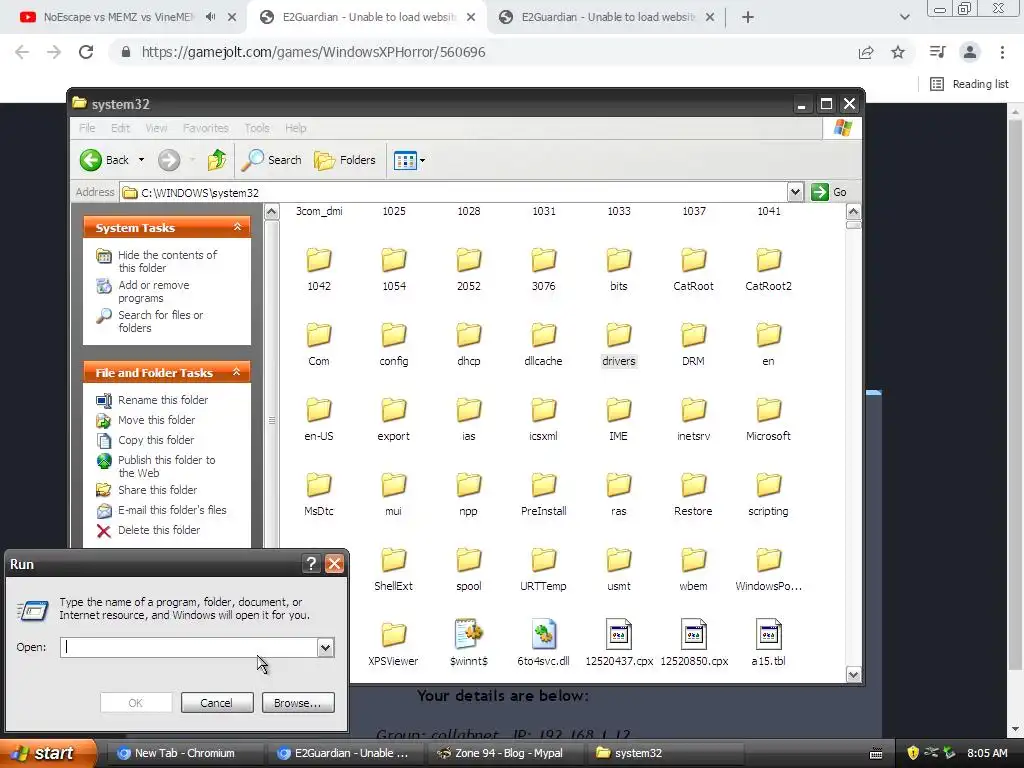Open the Favorites menu
The width and height of the screenshot is (1024, 768).
[x=206, y=128]
